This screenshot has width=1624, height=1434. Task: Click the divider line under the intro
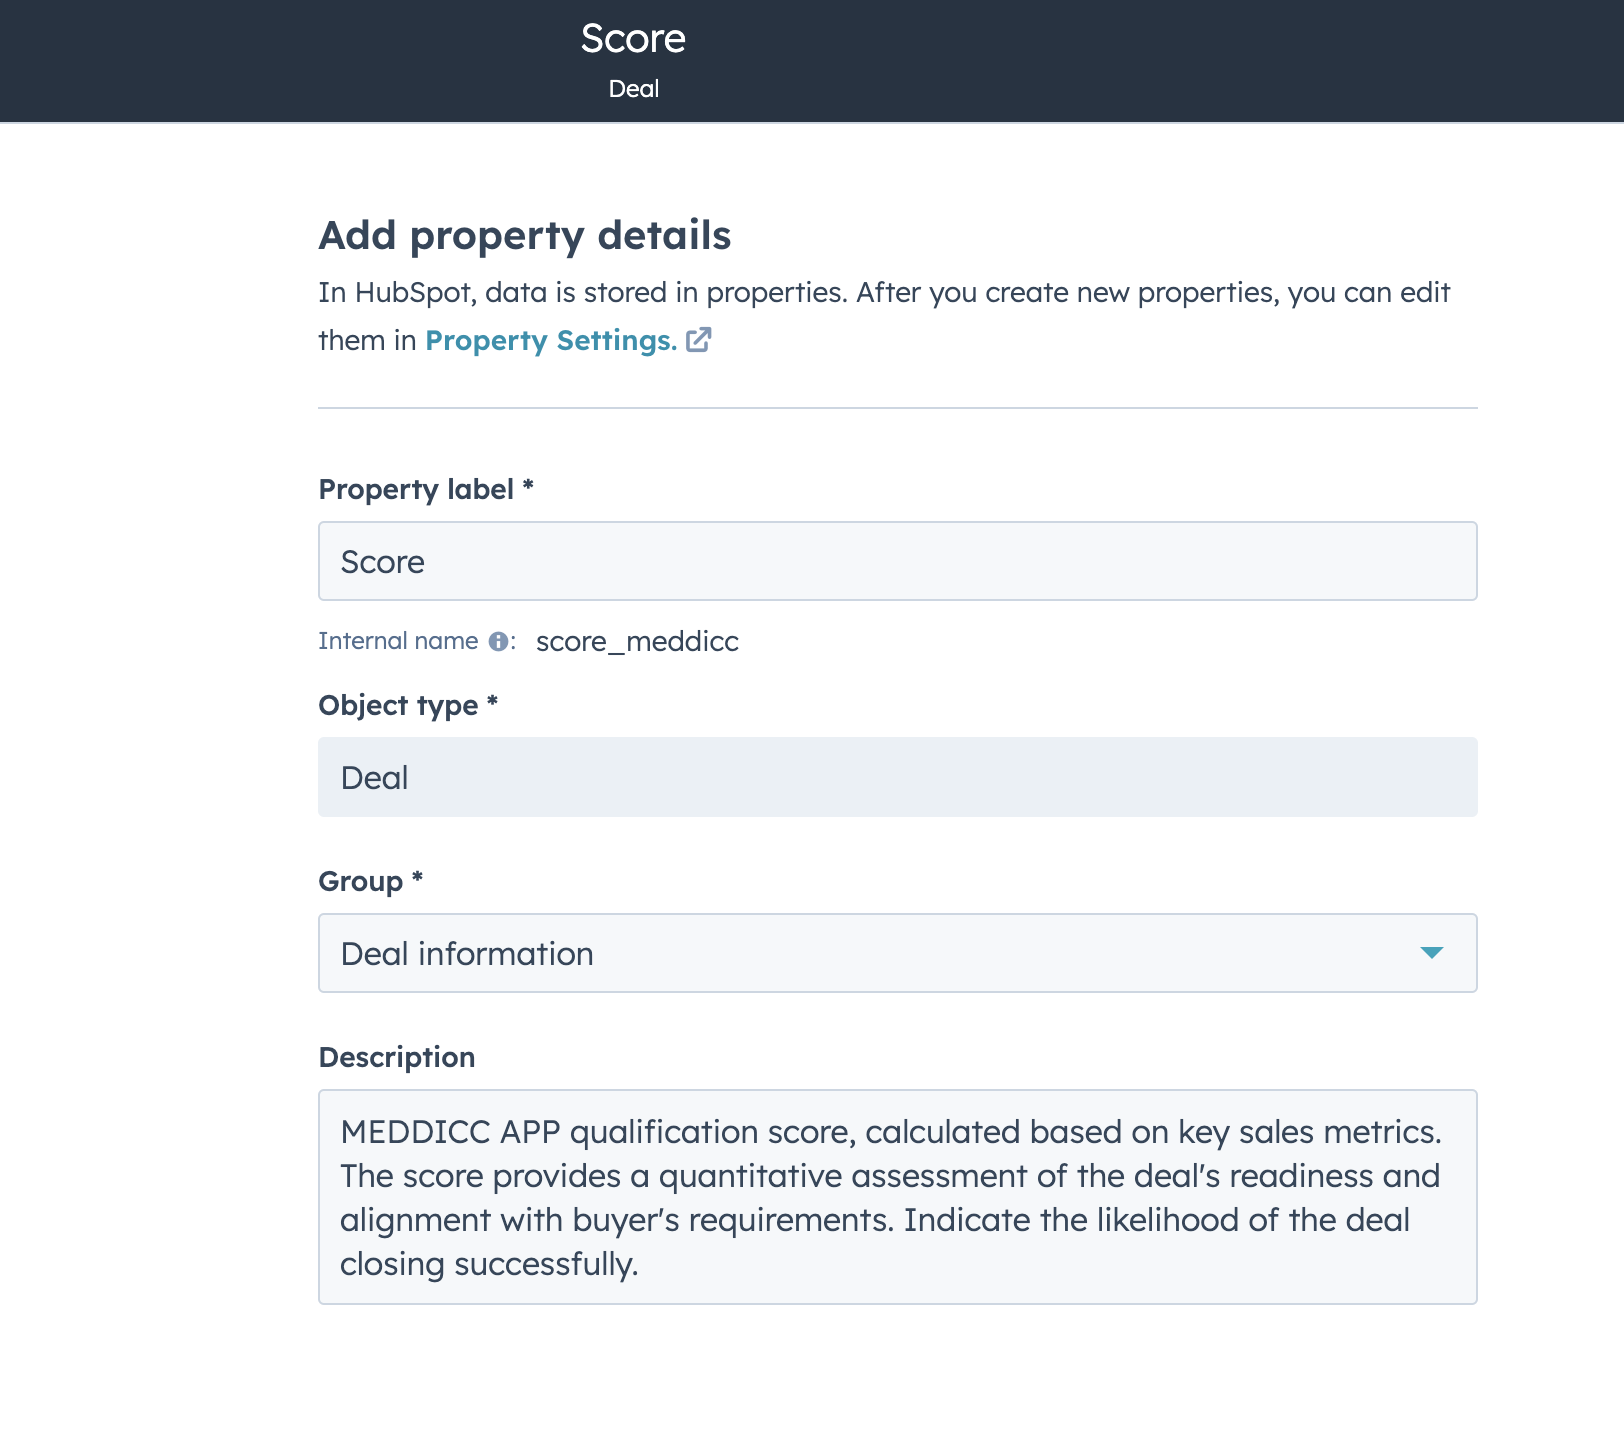[897, 408]
